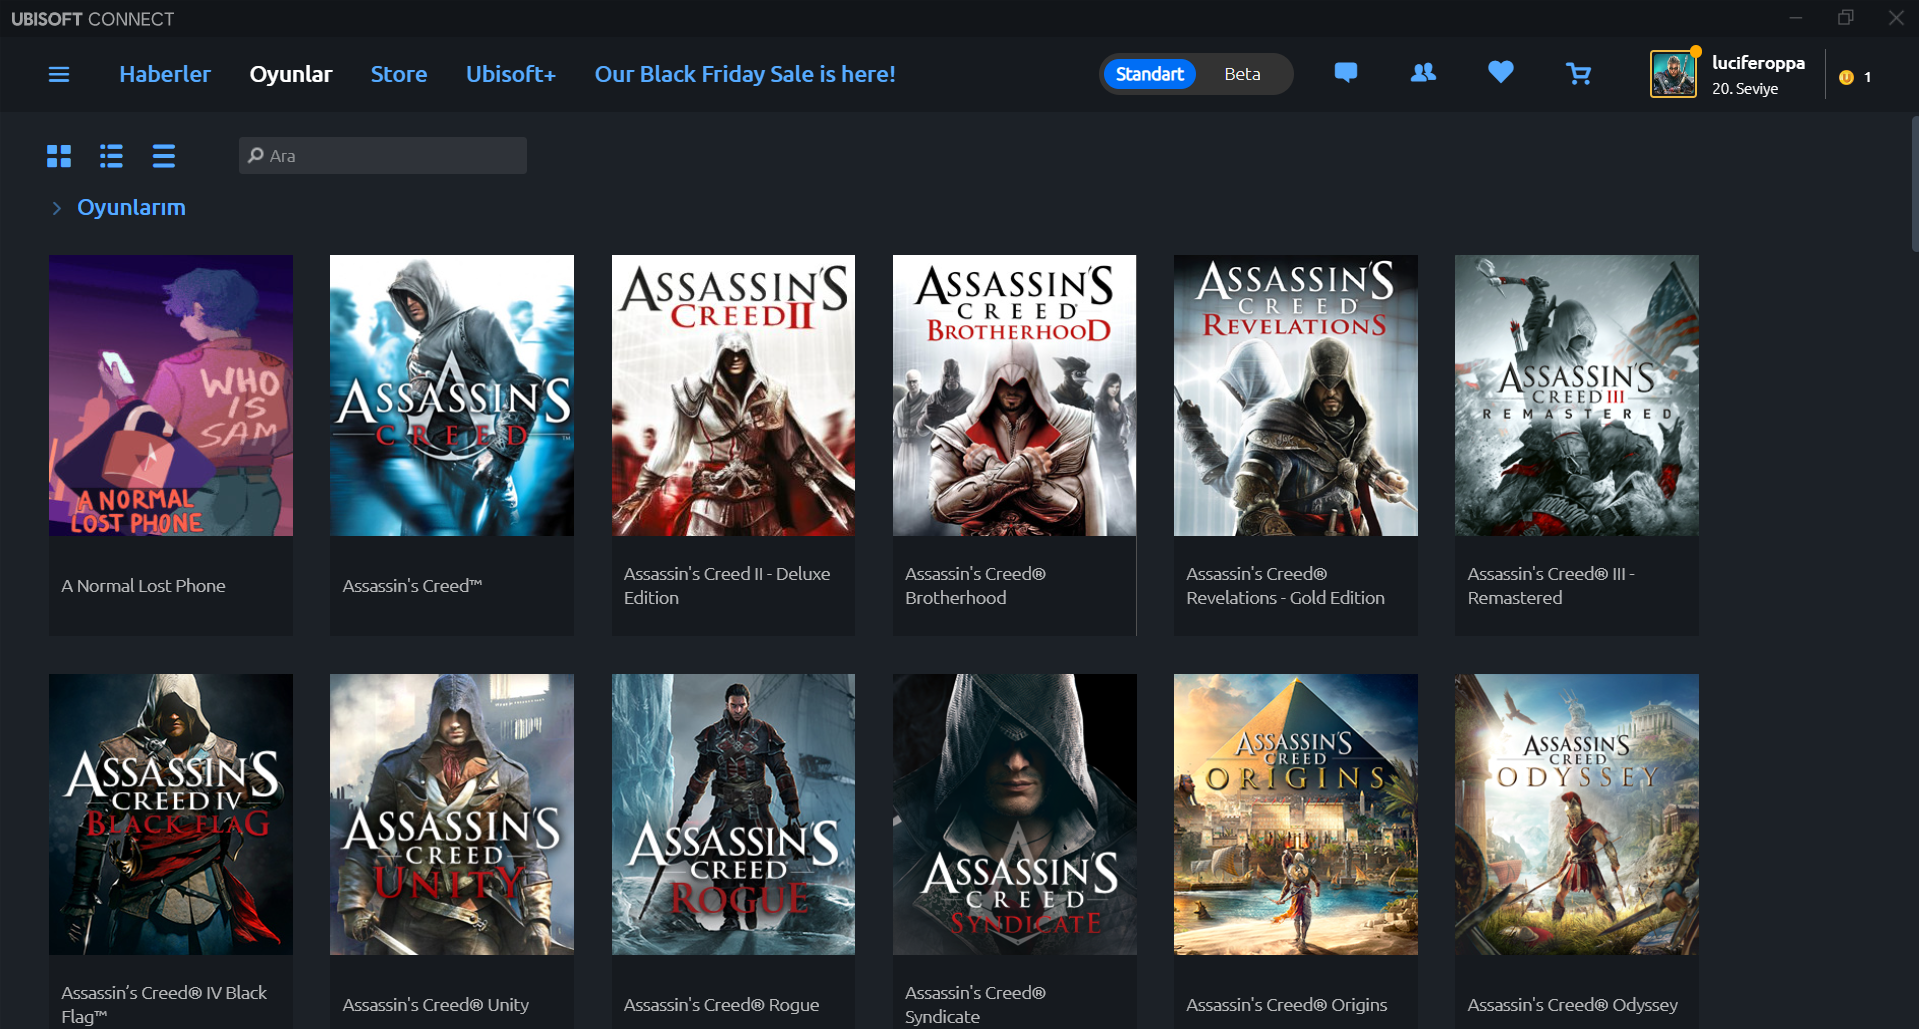The image size is (1919, 1029).
Task: Click 'Assassin's Creed® Origins' title text
Action: point(1286,1005)
